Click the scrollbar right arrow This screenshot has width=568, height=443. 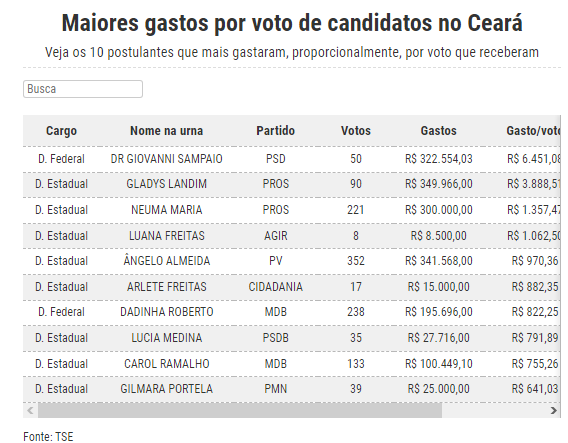point(553,411)
